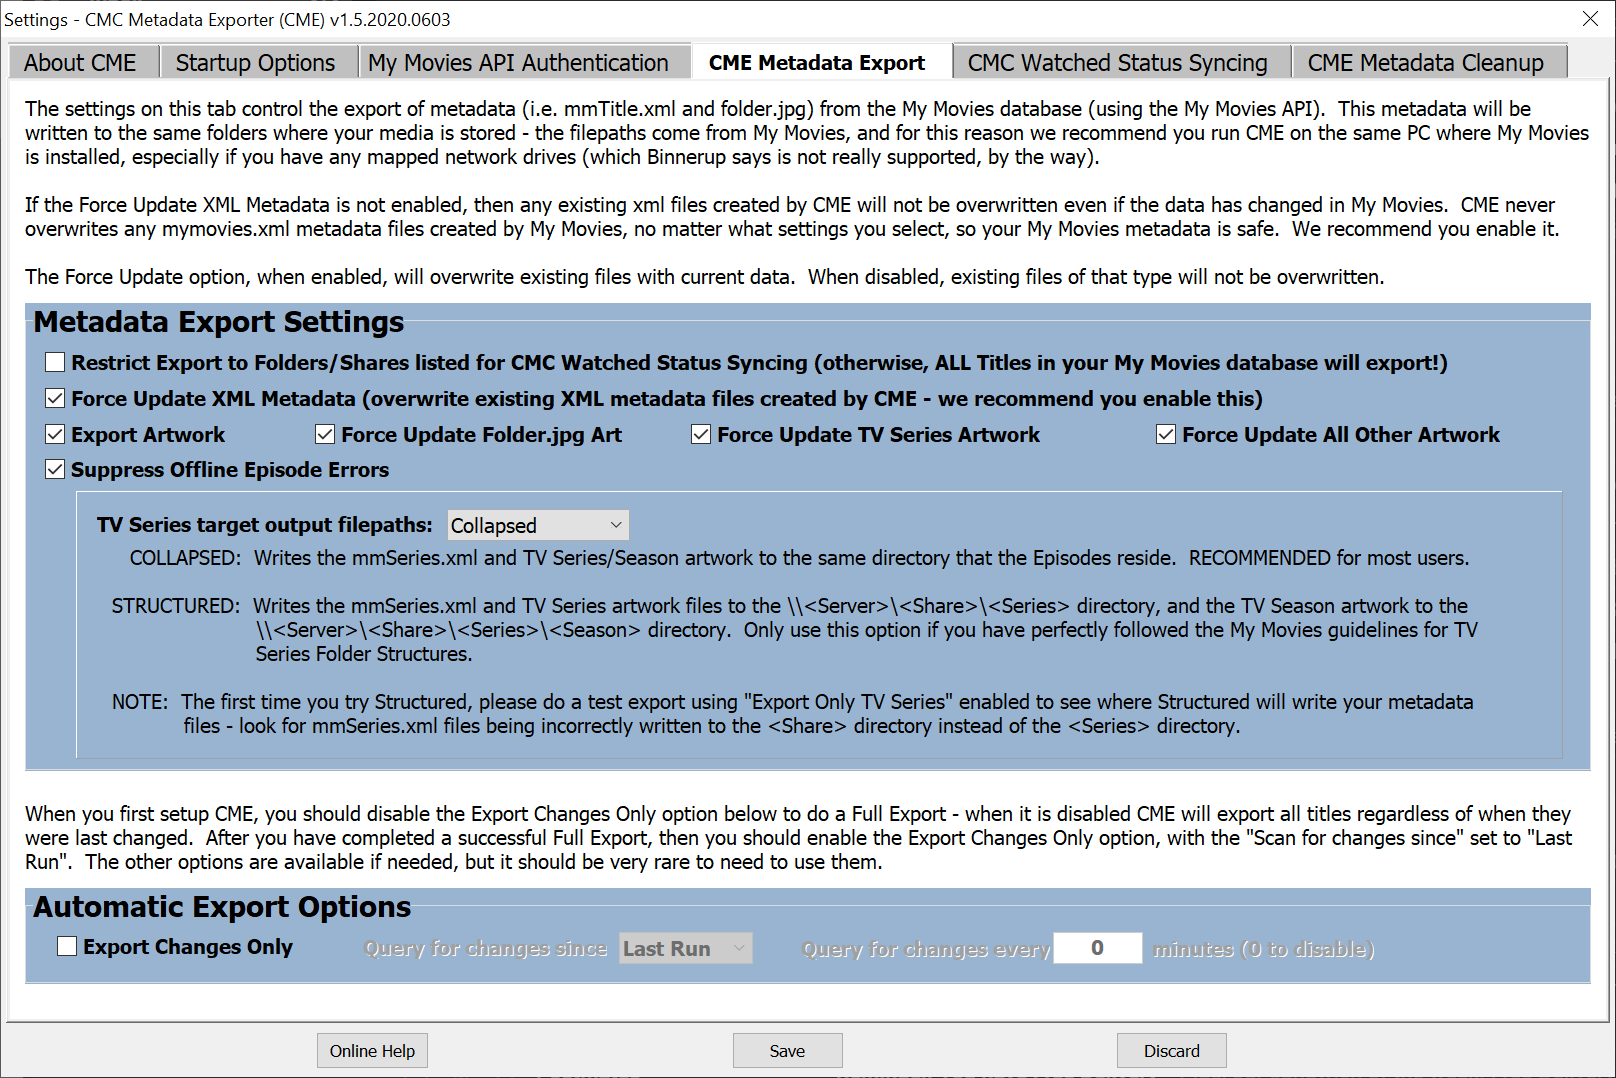Click the Automatic Export Options heading

tap(222, 907)
